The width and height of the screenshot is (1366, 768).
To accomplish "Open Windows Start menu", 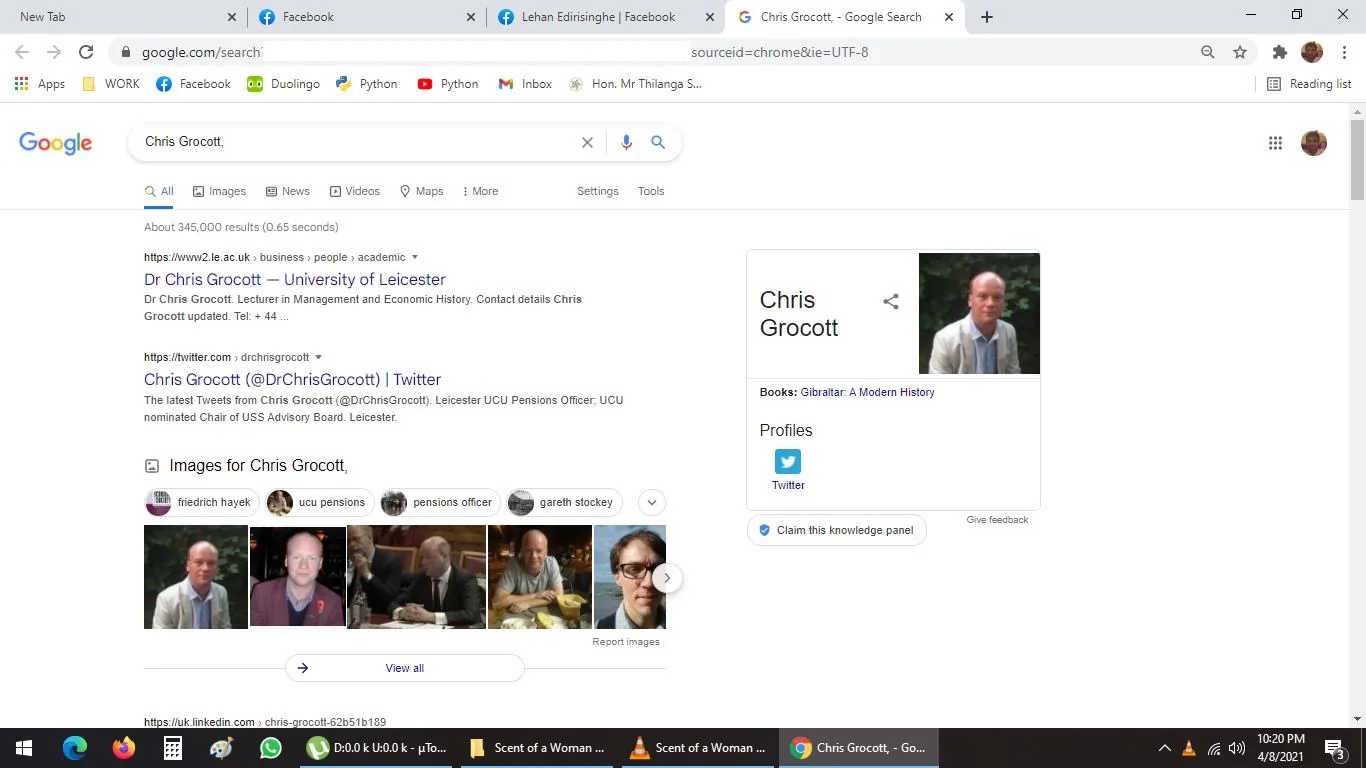I will pyautogui.click(x=24, y=748).
